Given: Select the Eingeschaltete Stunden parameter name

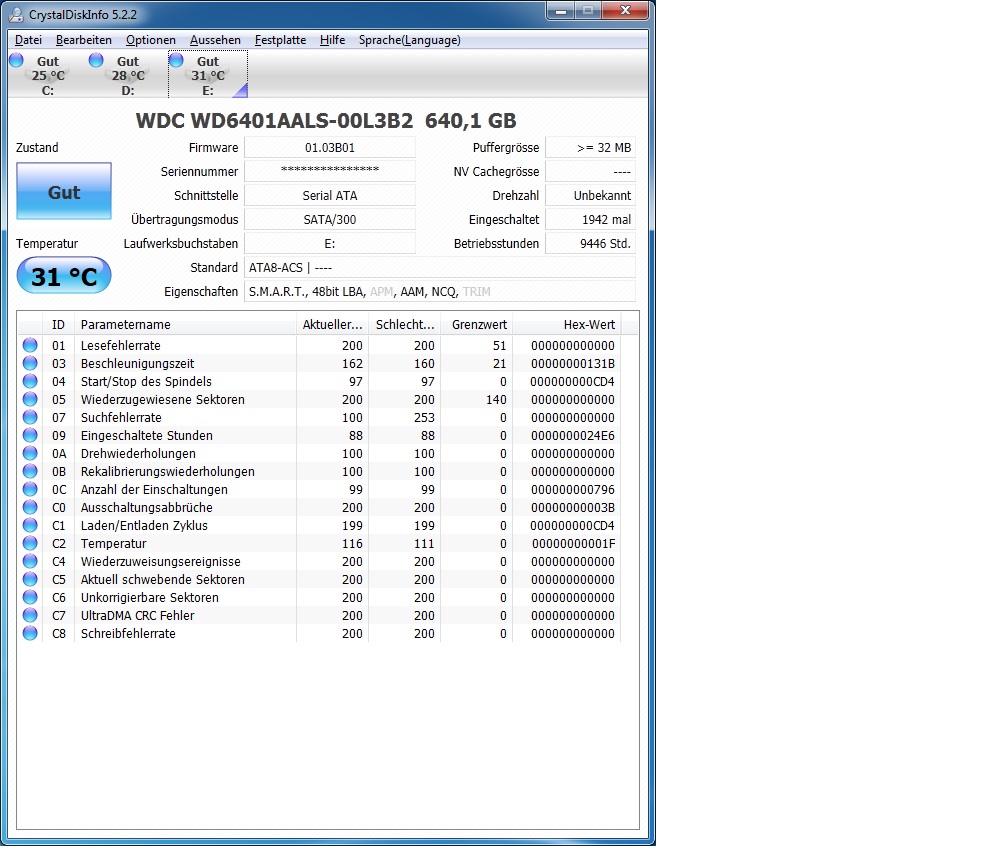Looking at the screenshot, I should tap(147, 436).
